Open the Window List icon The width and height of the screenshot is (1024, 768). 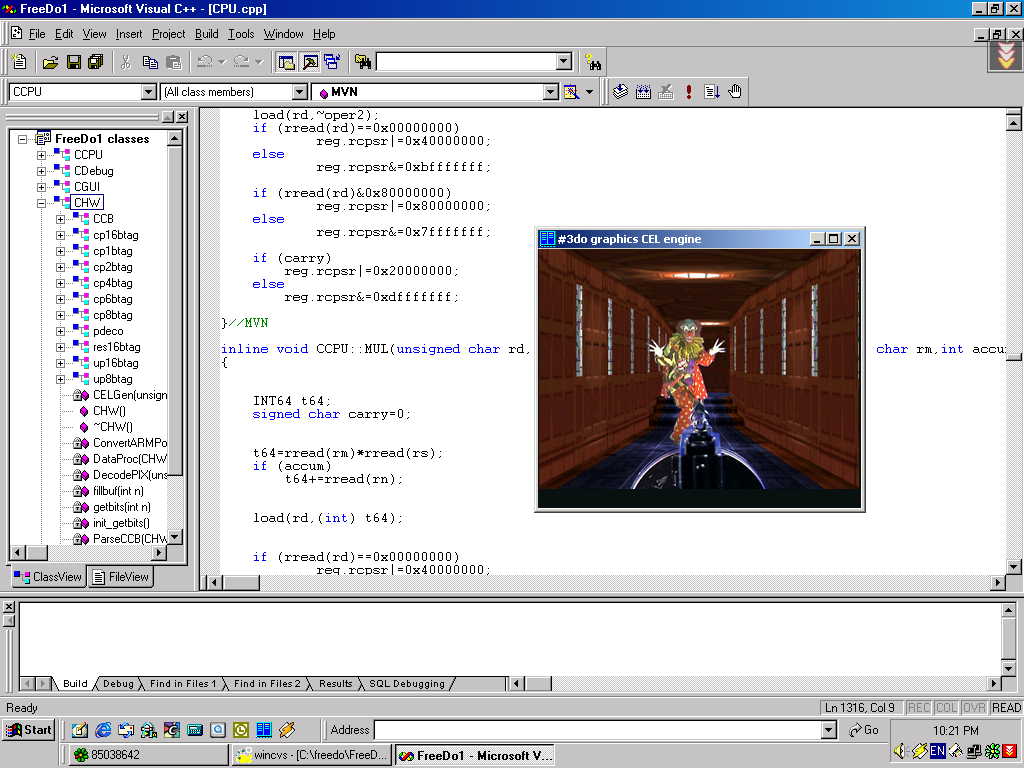332,62
